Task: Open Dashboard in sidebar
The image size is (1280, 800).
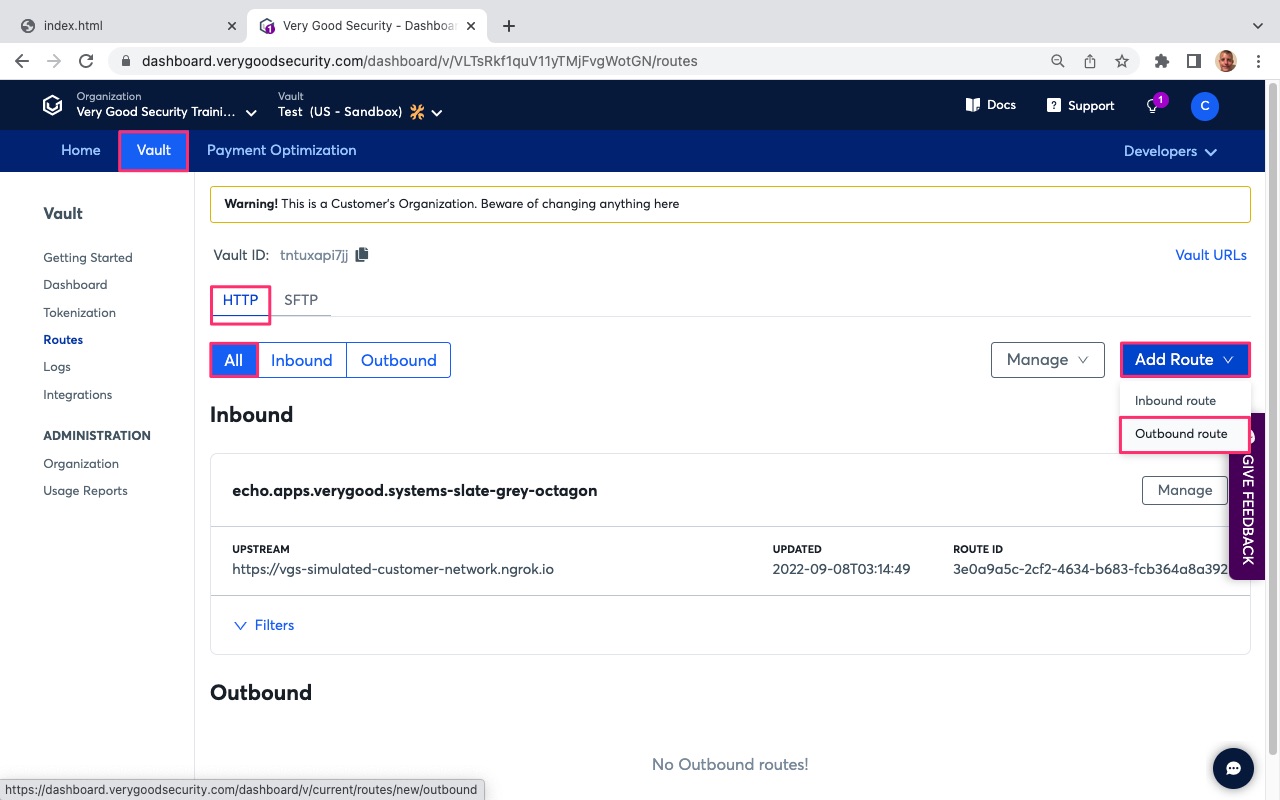Action: tap(75, 285)
